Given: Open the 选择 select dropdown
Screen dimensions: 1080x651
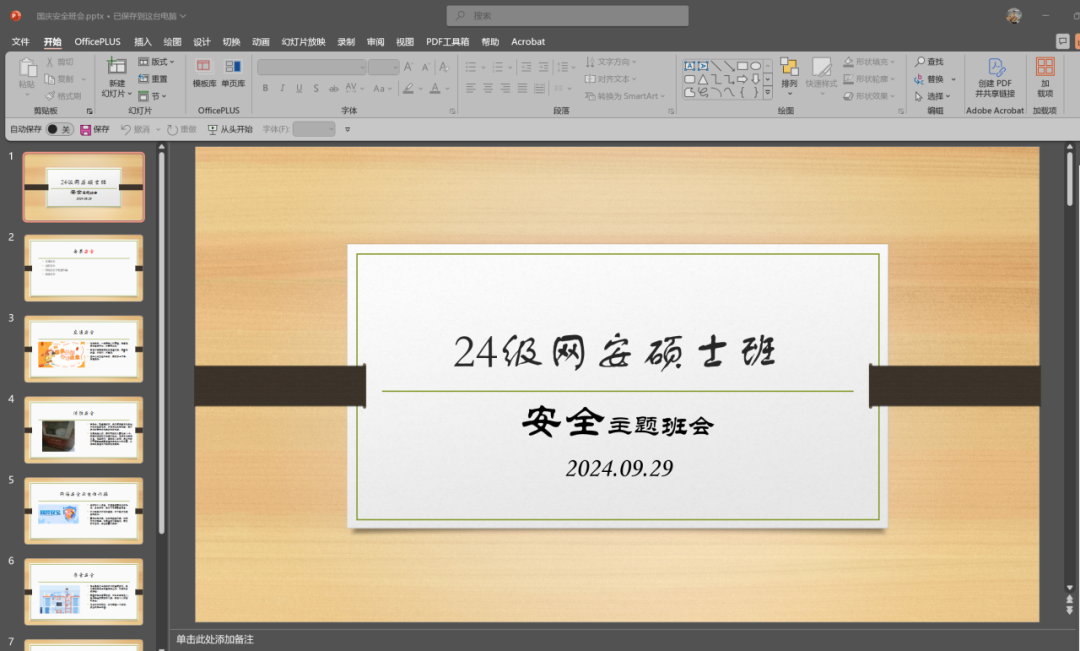Looking at the screenshot, I should [934, 96].
